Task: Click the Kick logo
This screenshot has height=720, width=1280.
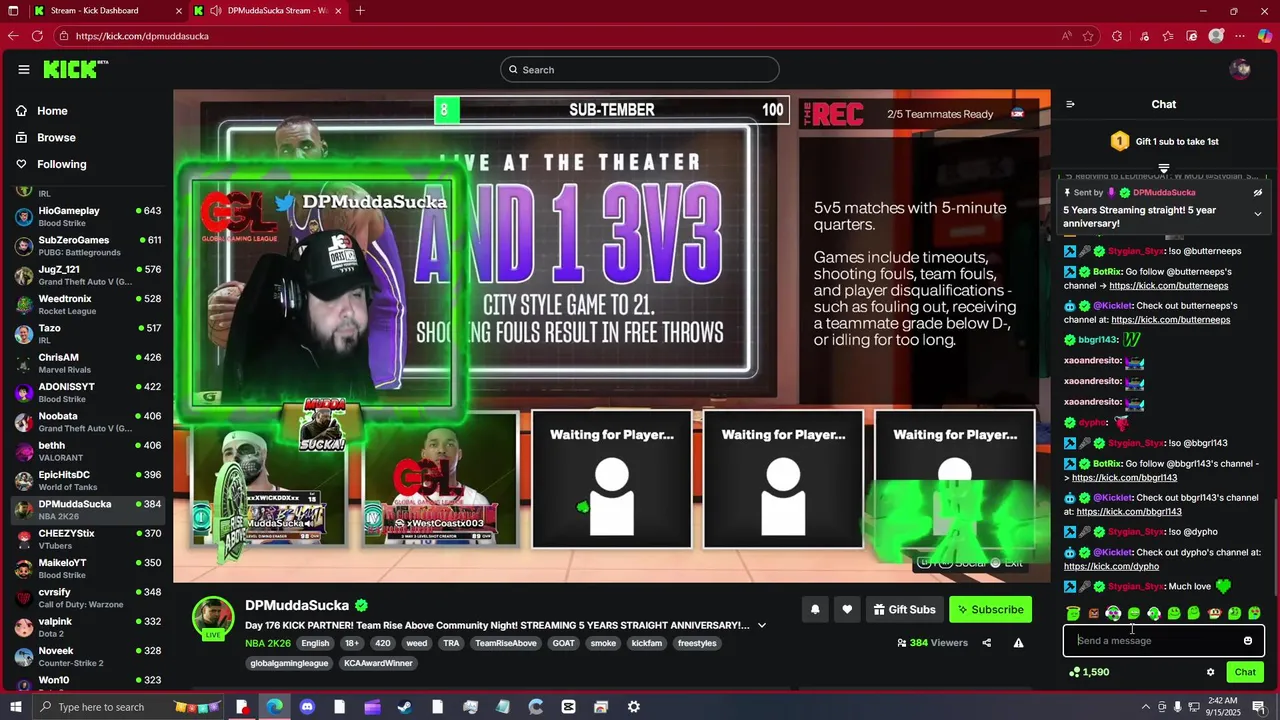Action: coord(75,69)
